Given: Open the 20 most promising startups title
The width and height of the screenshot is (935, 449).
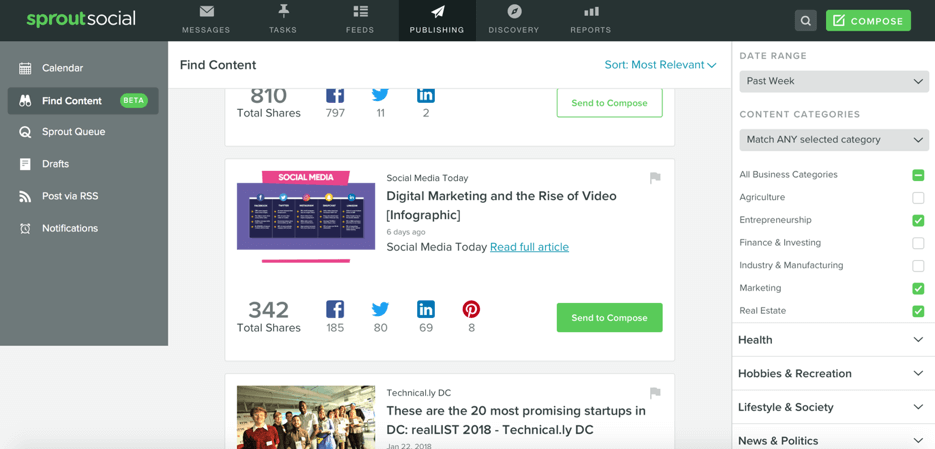Looking at the screenshot, I should tap(516, 420).
